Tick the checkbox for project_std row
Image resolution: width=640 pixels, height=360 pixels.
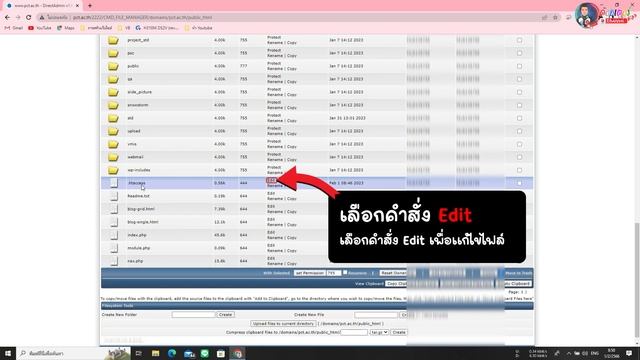pos(519,40)
